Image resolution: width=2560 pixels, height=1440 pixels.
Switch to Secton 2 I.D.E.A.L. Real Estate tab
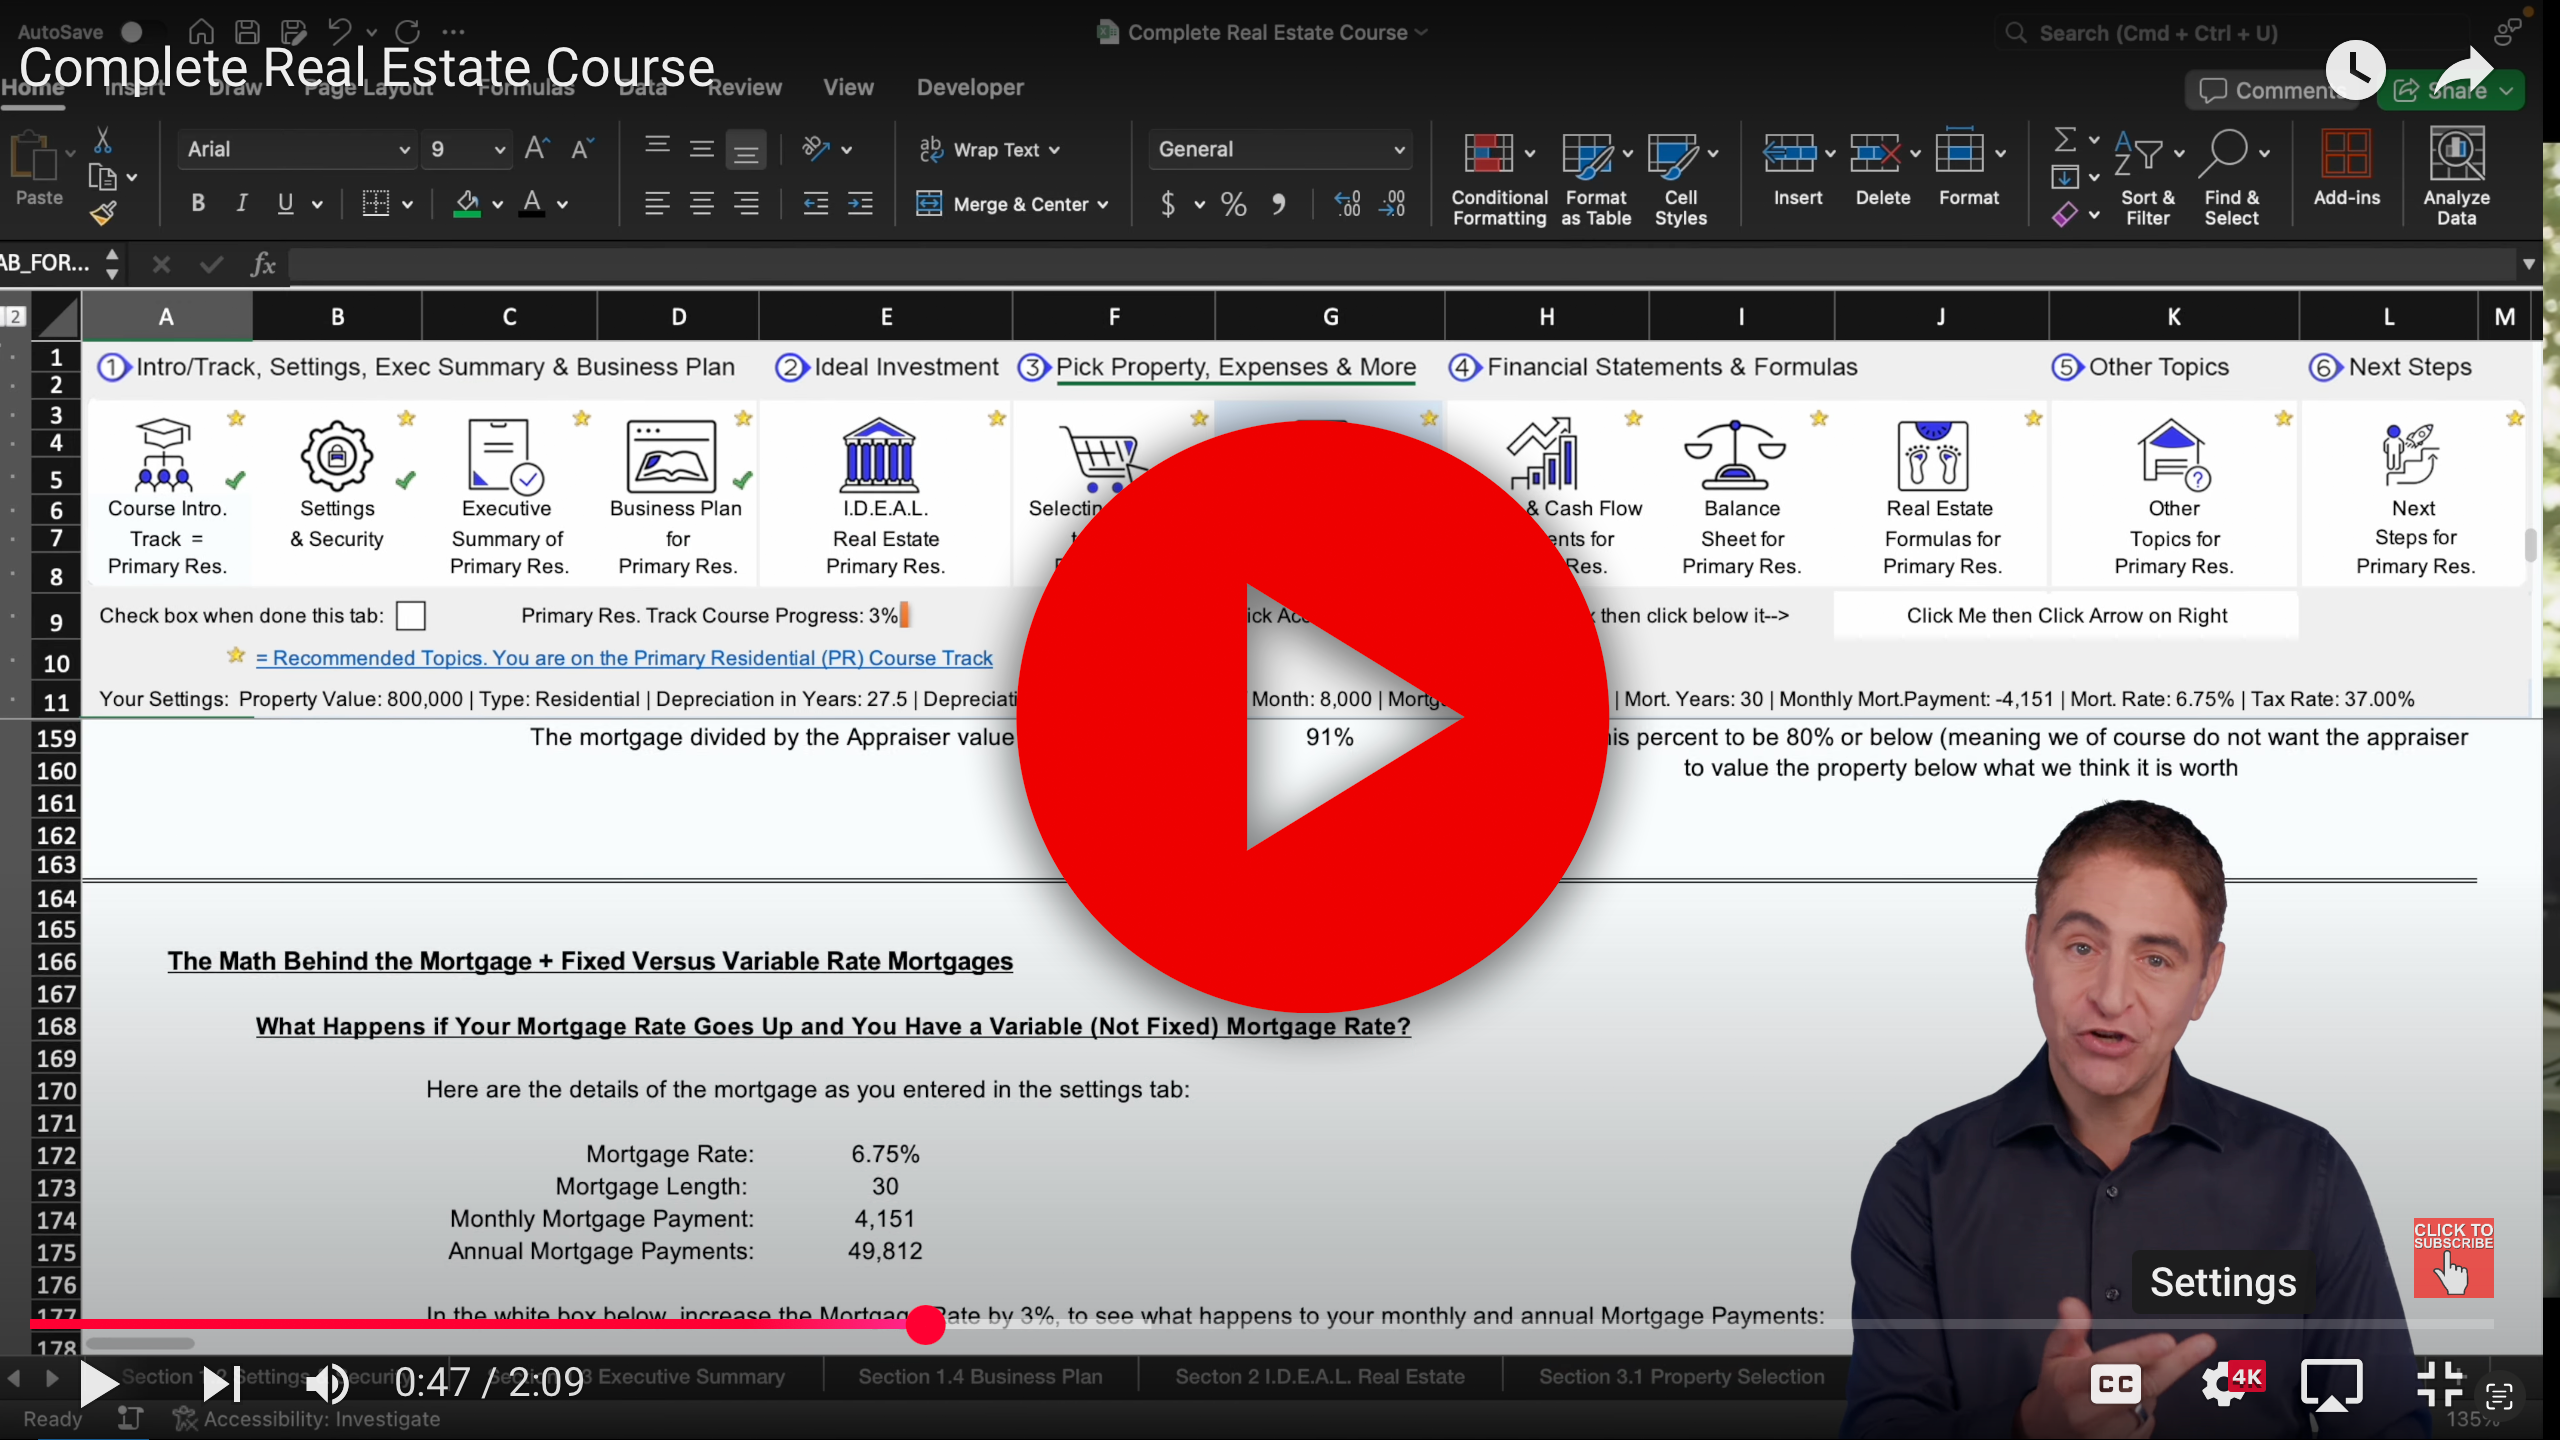[1320, 1376]
